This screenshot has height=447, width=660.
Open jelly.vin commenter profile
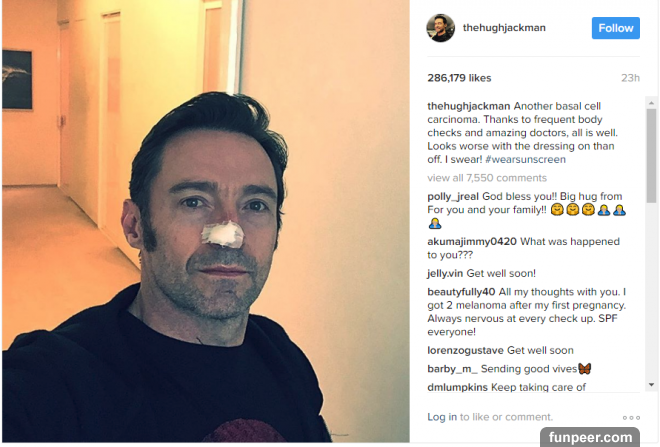pyautogui.click(x=445, y=274)
